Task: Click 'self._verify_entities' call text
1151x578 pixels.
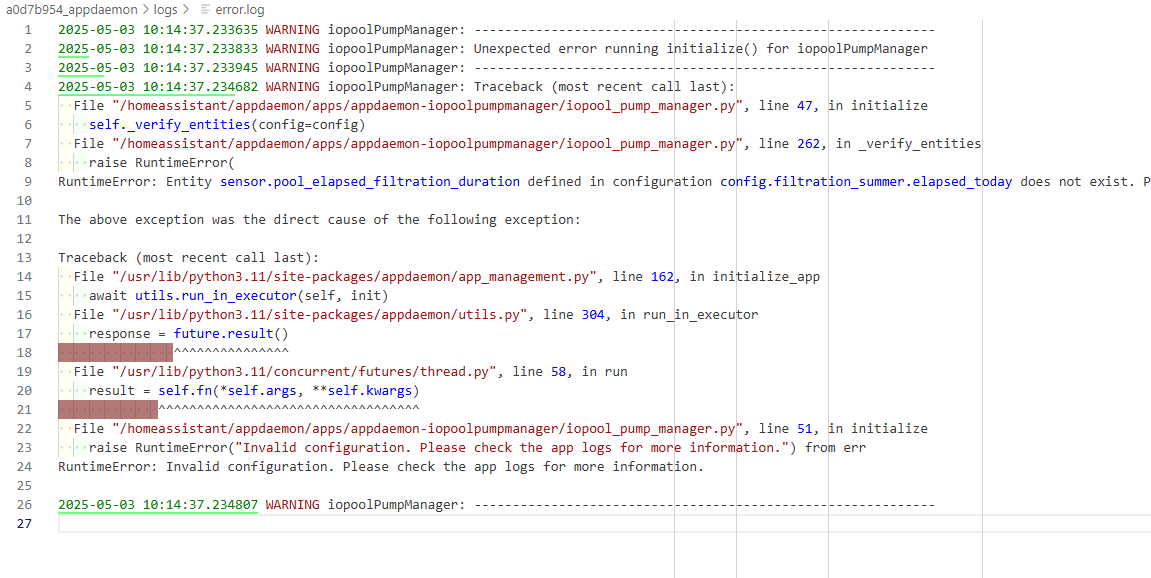Action: click(170, 125)
